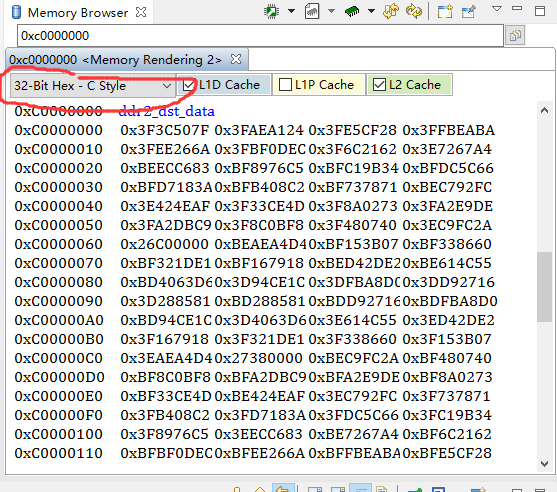Expand the arrow next to green memory chip
Screen dimensions: 557x492
pos(371,11)
